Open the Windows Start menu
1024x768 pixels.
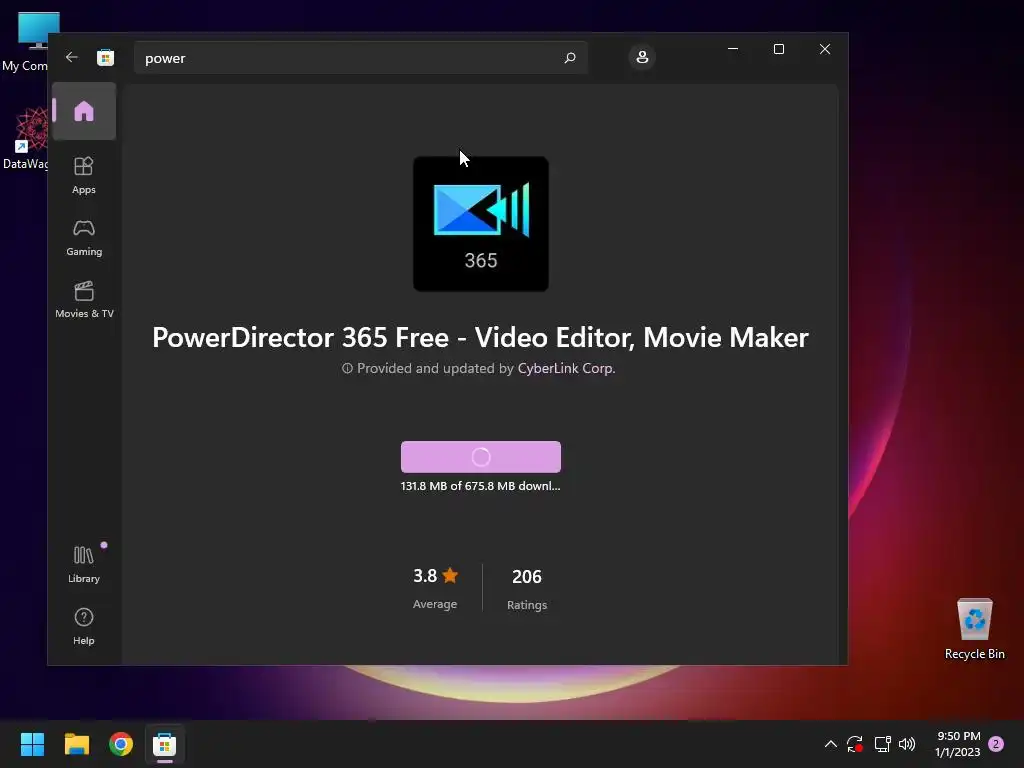tap(32, 744)
